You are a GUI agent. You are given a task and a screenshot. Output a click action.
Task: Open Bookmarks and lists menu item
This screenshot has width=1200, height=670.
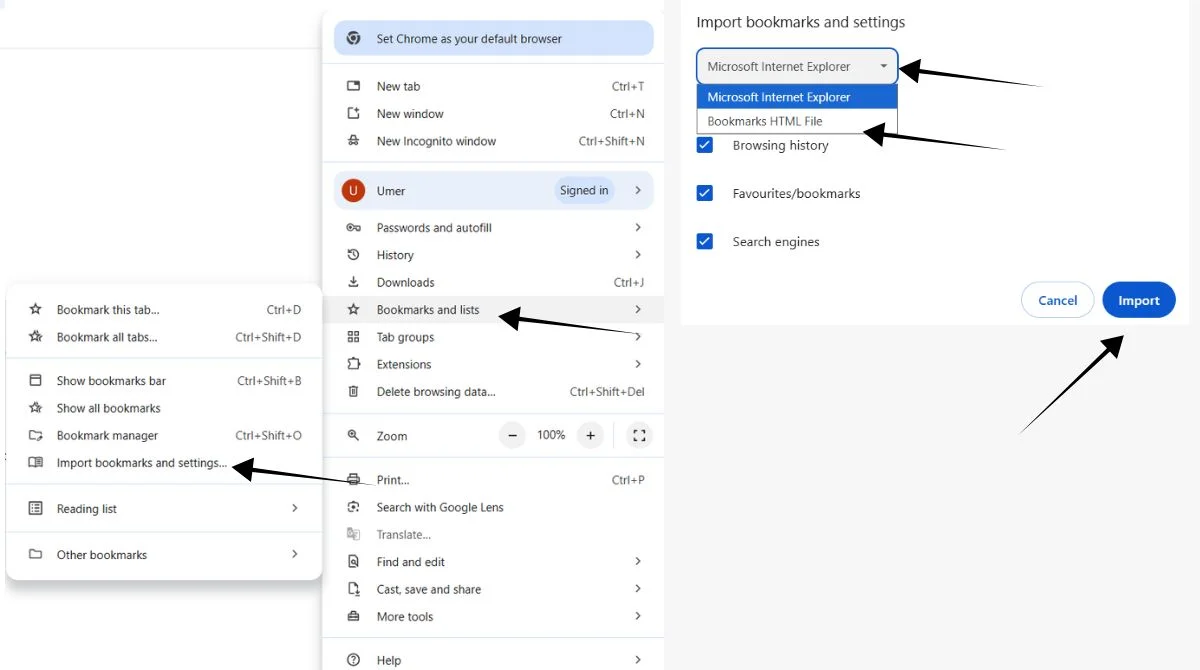pyautogui.click(x=494, y=310)
